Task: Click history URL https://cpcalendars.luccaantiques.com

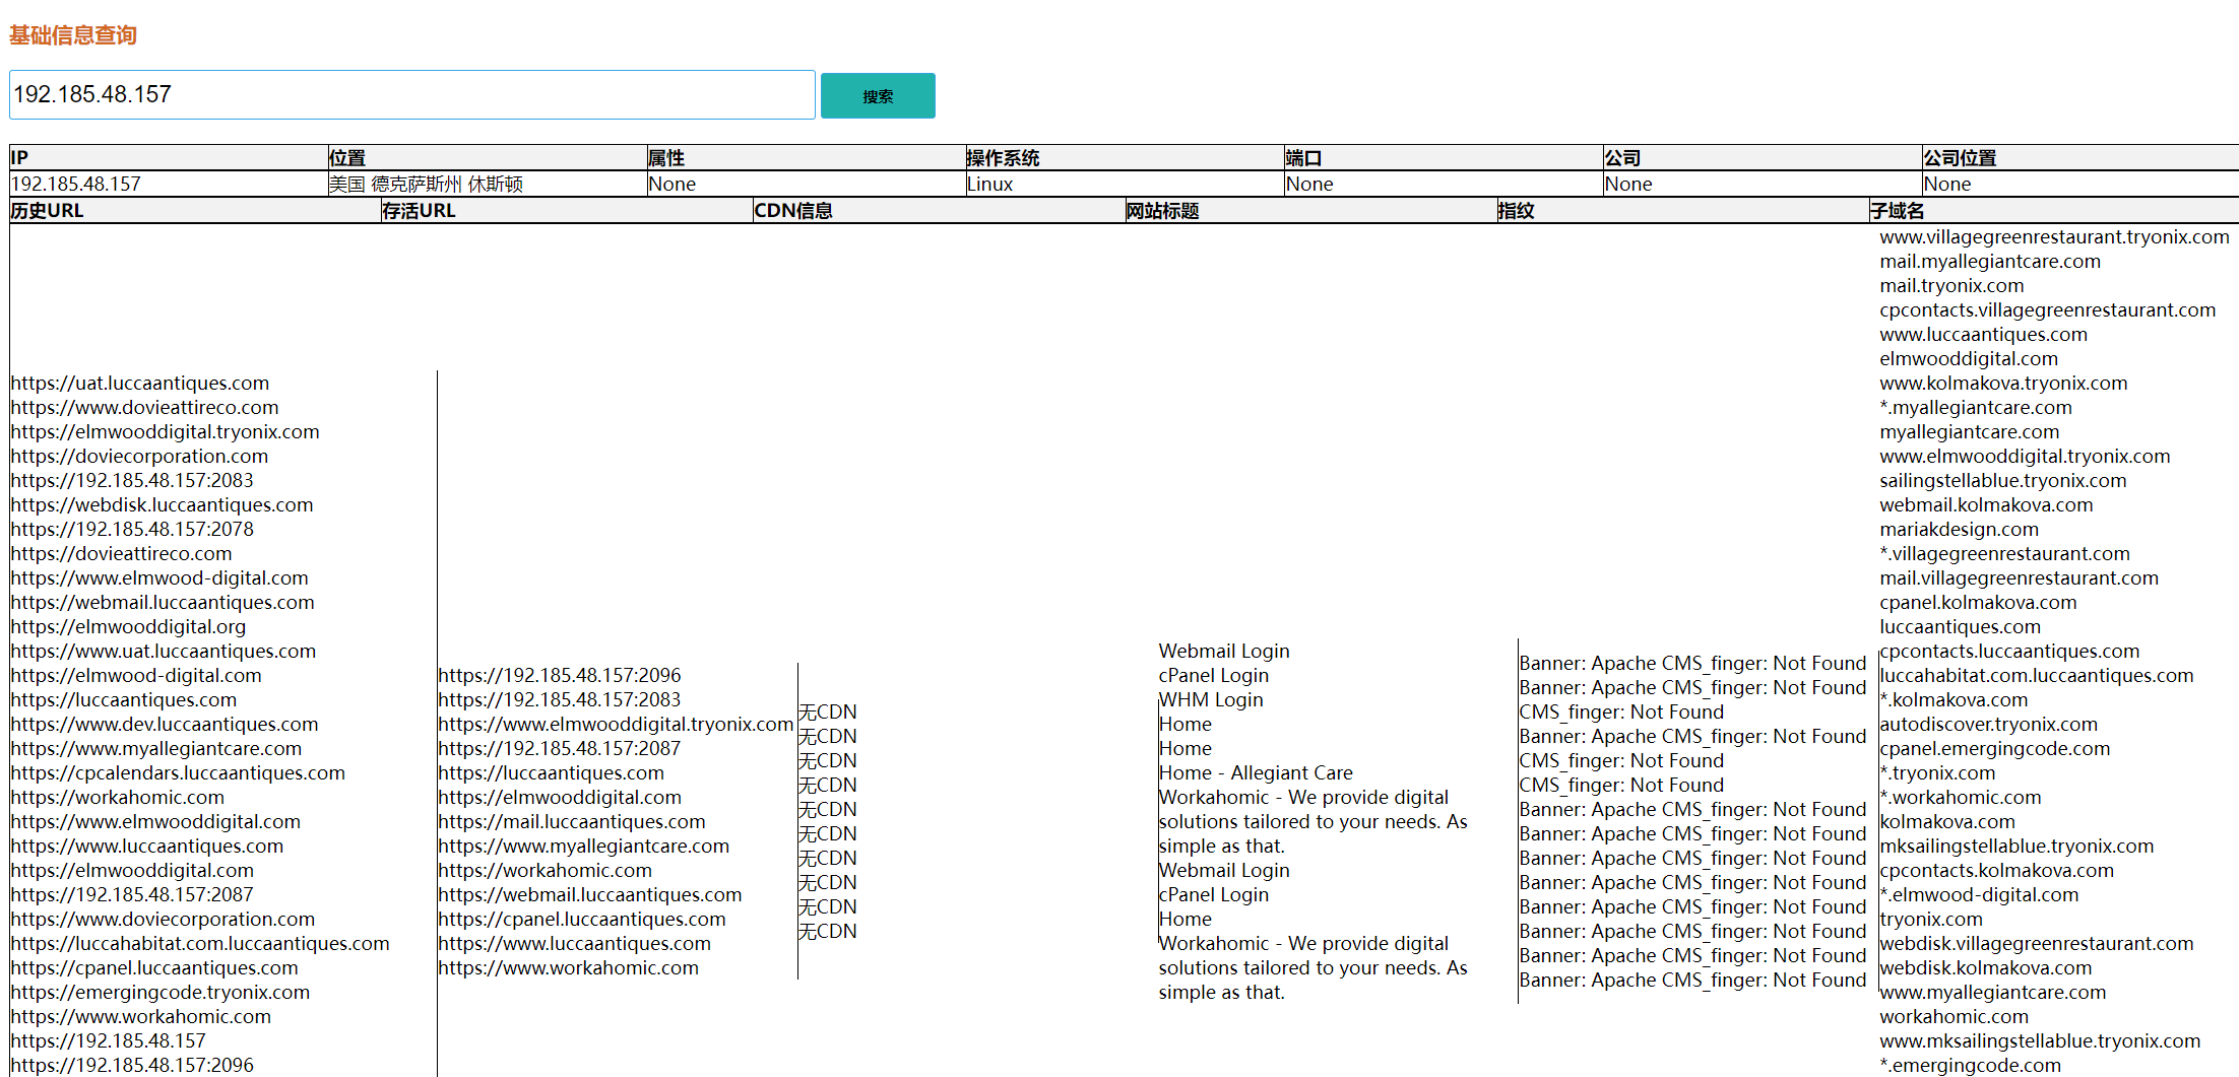Action: tap(178, 773)
